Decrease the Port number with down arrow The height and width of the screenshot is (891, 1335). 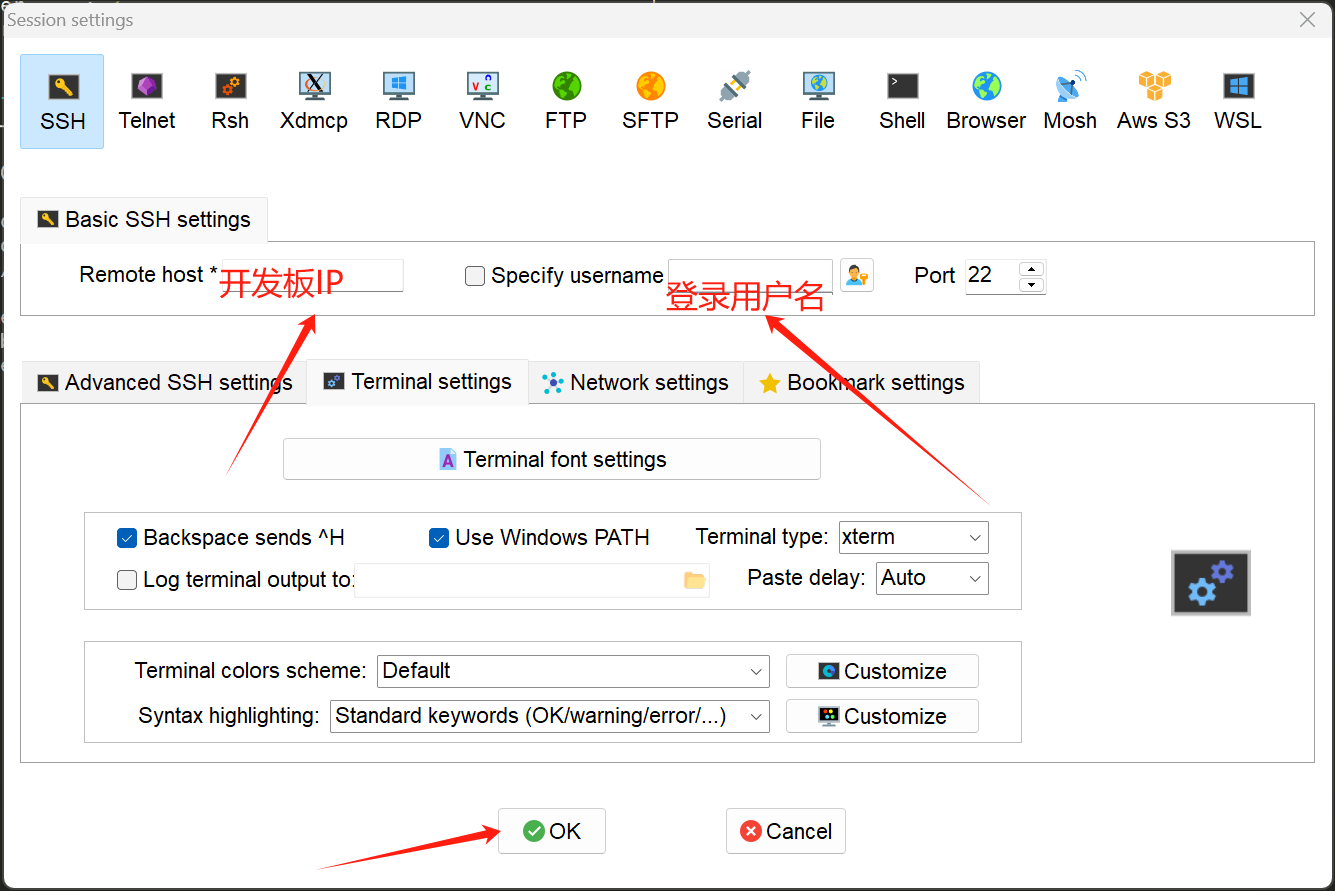(1032, 284)
